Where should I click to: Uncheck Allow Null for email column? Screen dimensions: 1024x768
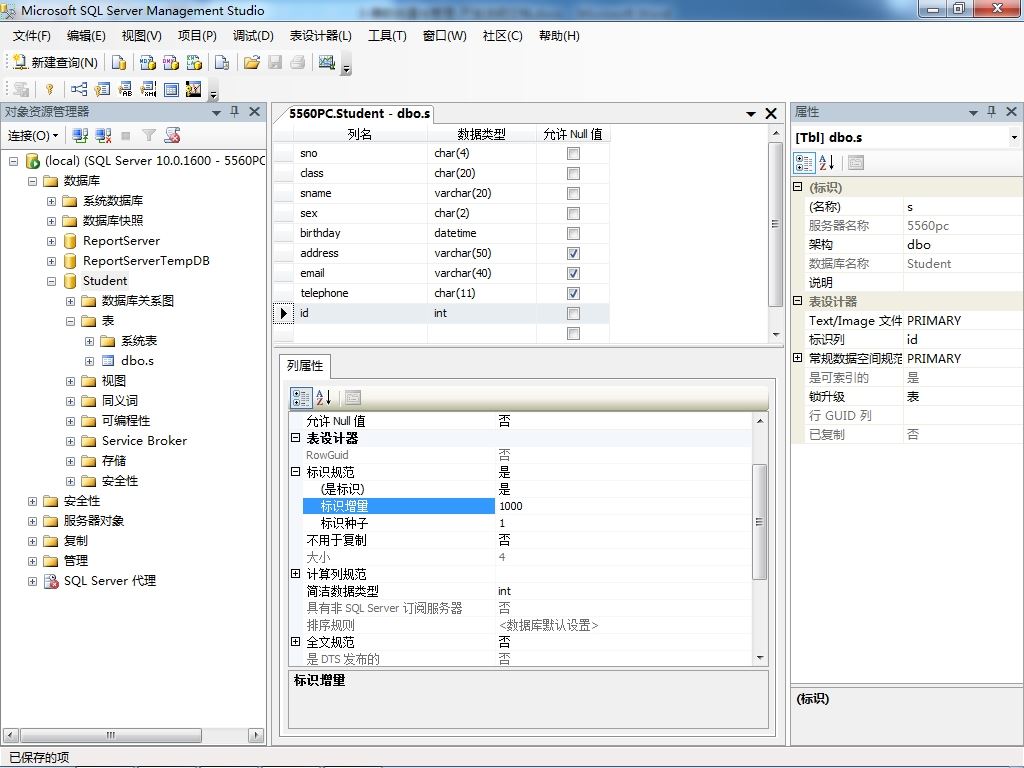pyautogui.click(x=573, y=274)
